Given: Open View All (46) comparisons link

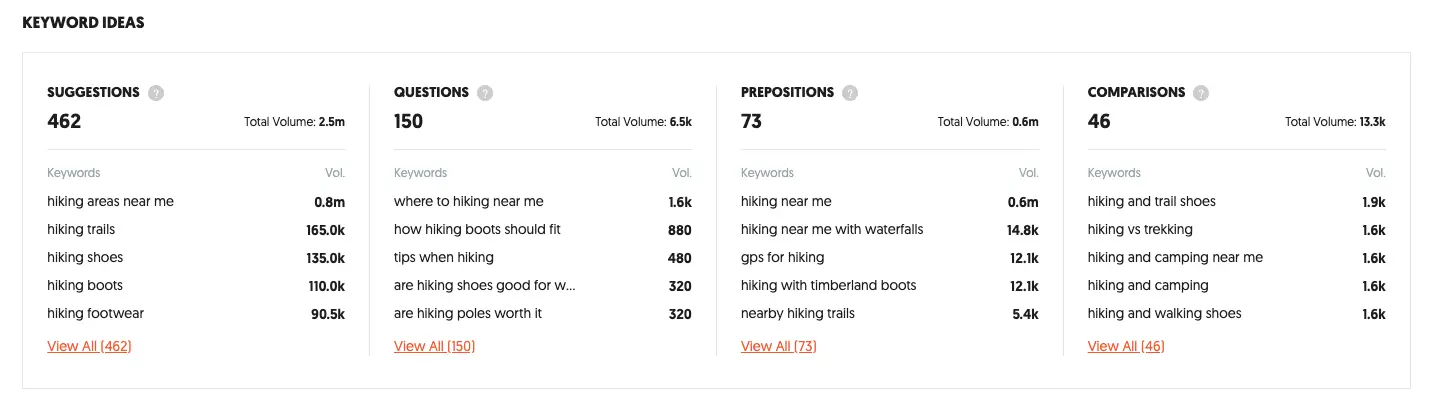Looking at the screenshot, I should coord(1126,346).
